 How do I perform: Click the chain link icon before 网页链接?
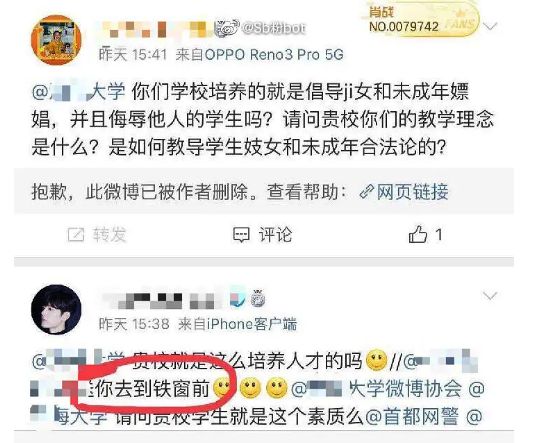point(366,192)
